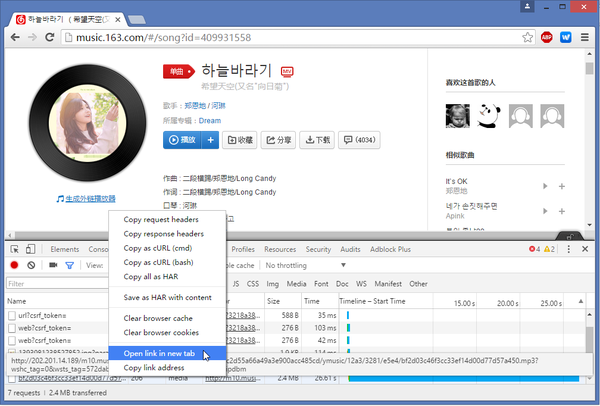Tick the checkbox for the second row, web?csrf_token=
Image resolution: width=600 pixels, height=406 pixels.
(12, 328)
